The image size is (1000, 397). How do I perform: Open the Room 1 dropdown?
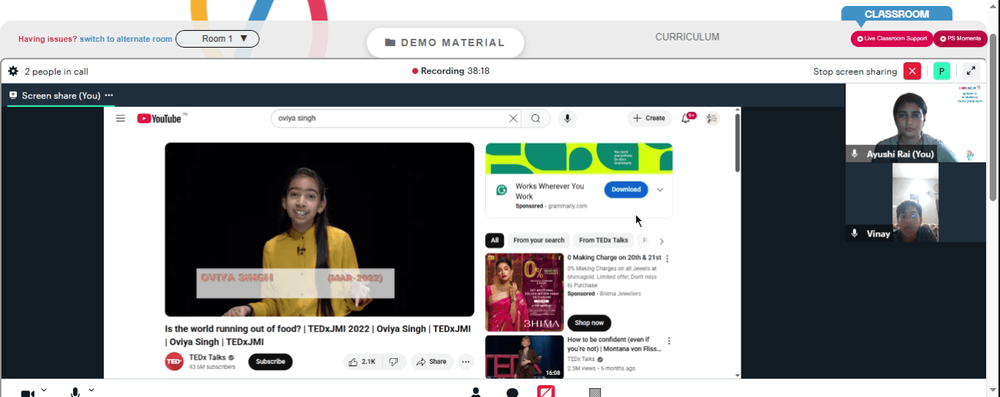pyautogui.click(x=217, y=39)
